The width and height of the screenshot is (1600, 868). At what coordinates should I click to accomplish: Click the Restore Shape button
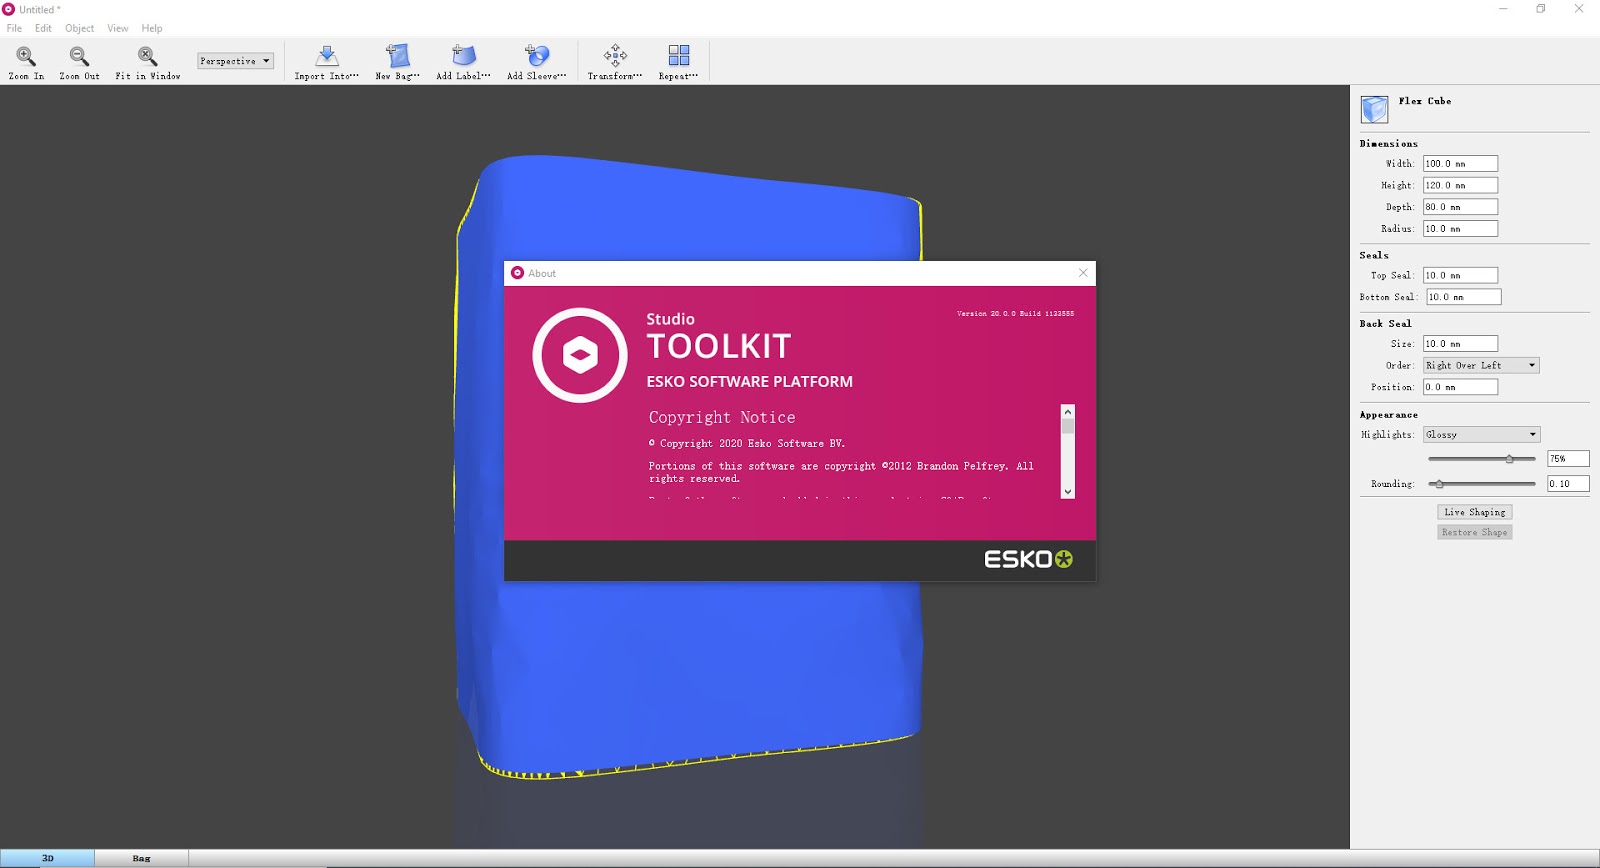[x=1474, y=532]
